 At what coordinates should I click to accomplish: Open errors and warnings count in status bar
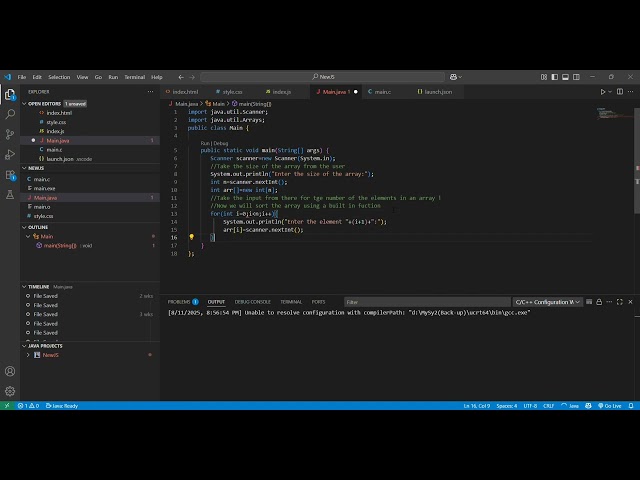coord(28,406)
